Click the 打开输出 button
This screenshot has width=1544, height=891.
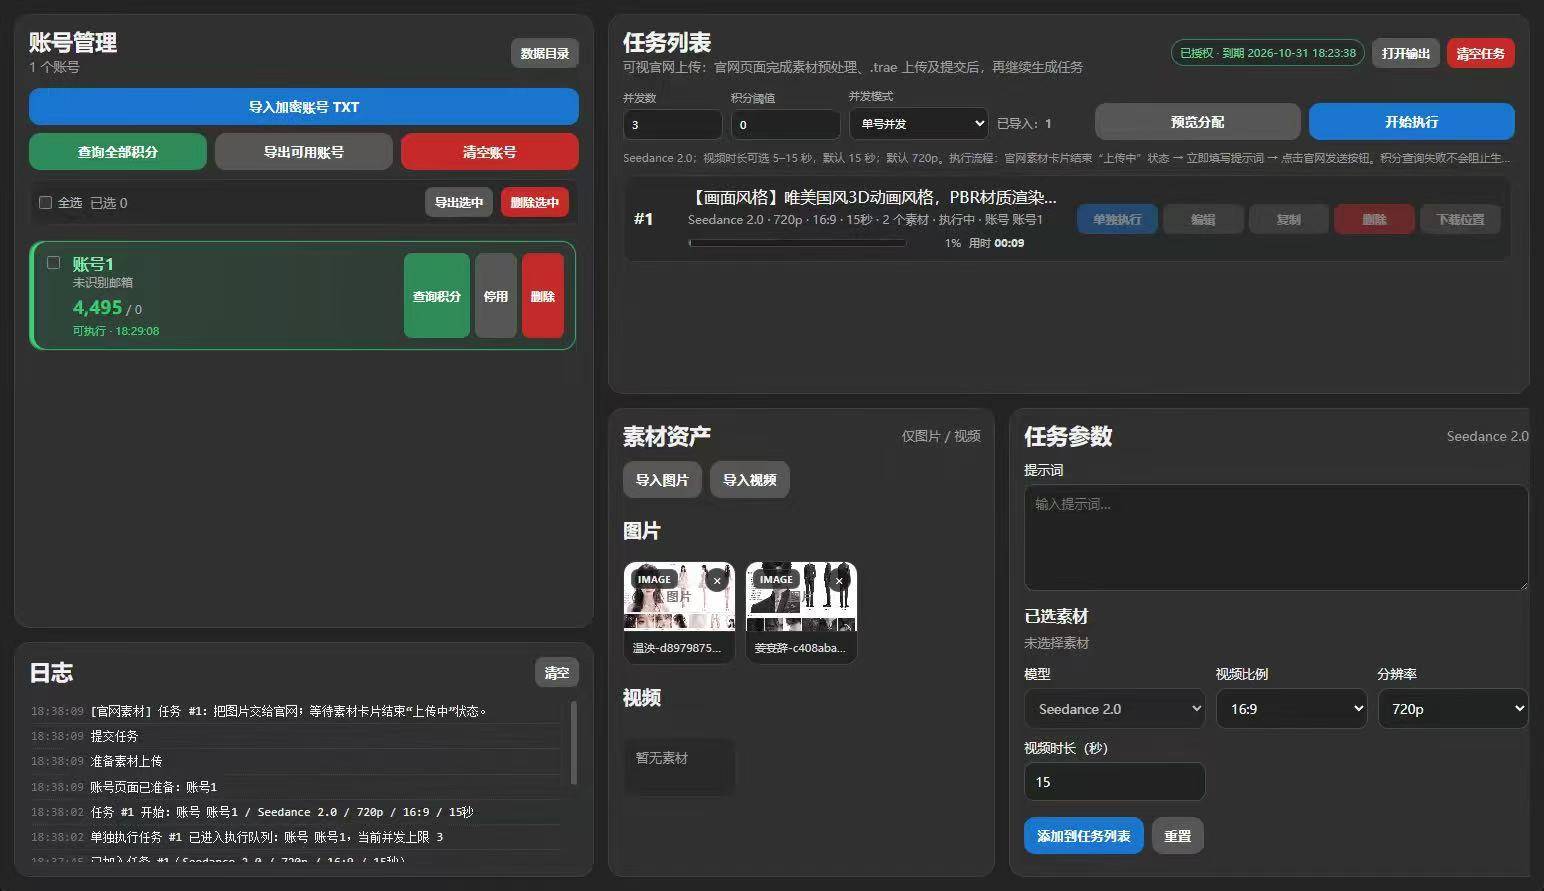(1406, 53)
